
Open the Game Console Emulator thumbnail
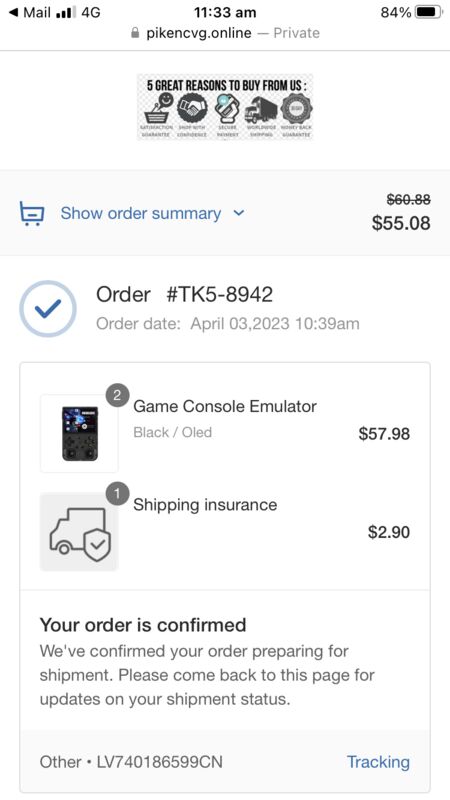tap(79, 433)
